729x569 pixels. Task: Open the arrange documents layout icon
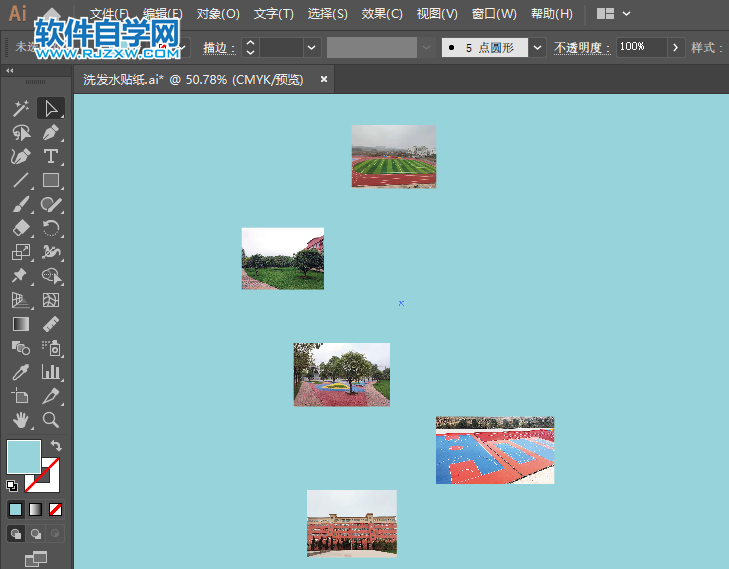[x=605, y=13]
